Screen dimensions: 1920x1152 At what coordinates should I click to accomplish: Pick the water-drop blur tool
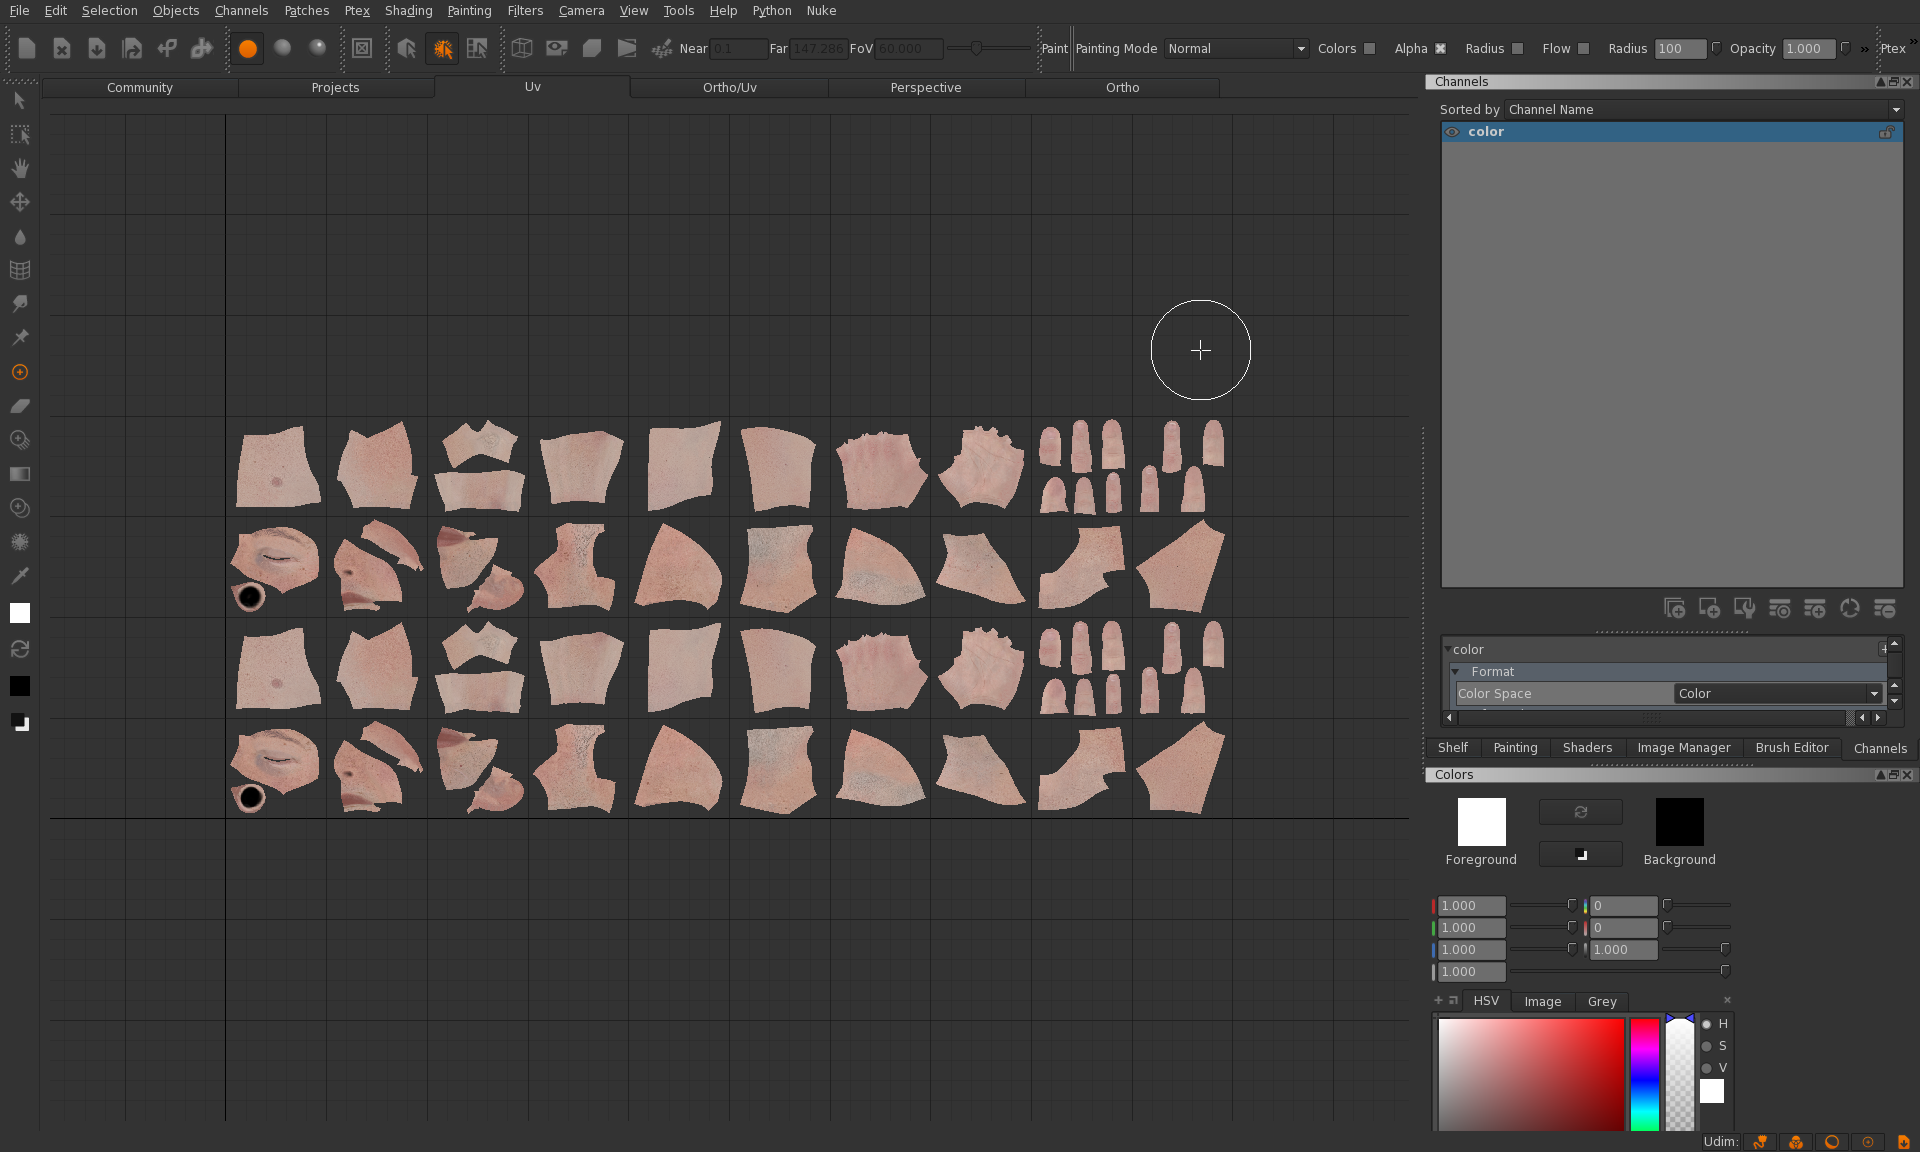click(x=19, y=237)
